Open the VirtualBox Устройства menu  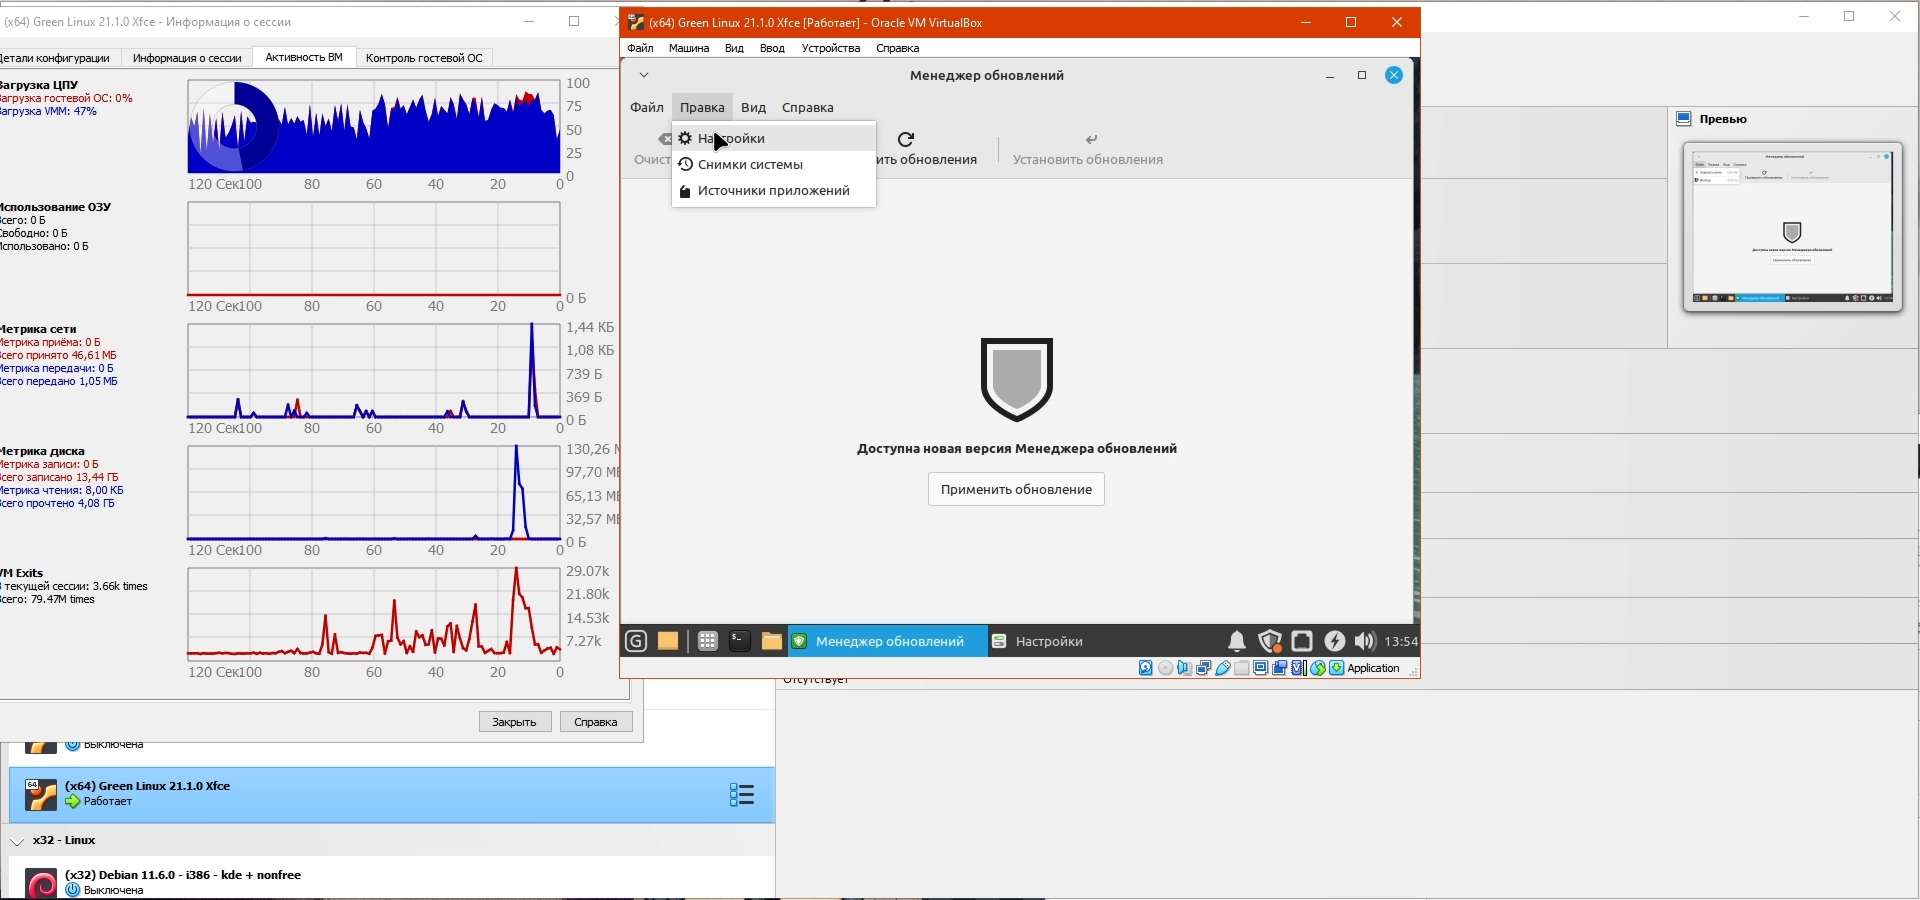pos(831,48)
